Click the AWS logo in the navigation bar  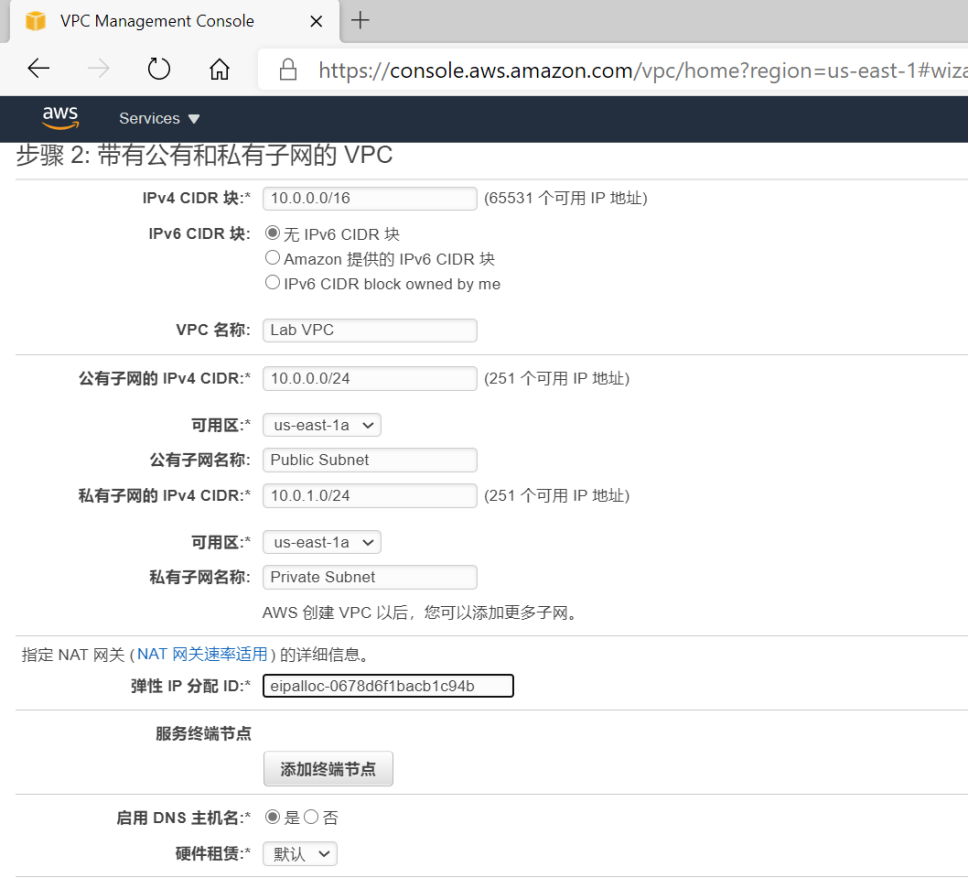pos(60,118)
